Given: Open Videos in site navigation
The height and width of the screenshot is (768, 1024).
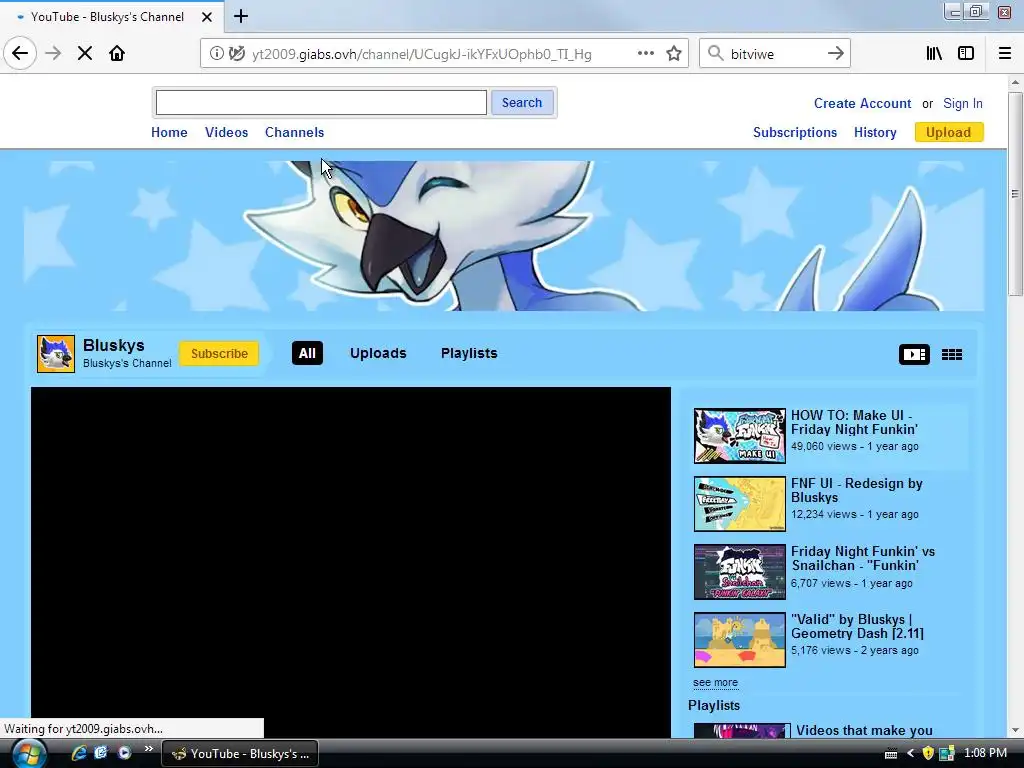Looking at the screenshot, I should click(x=227, y=133).
